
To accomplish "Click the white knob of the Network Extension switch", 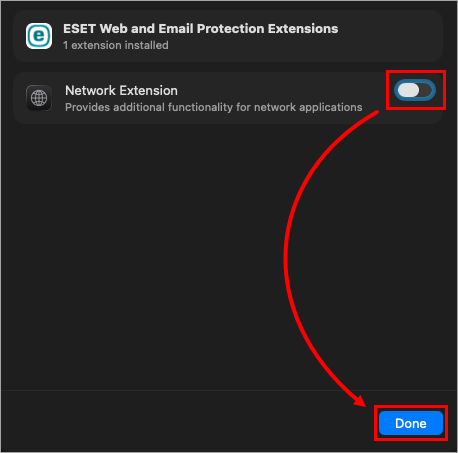I will 408,90.
